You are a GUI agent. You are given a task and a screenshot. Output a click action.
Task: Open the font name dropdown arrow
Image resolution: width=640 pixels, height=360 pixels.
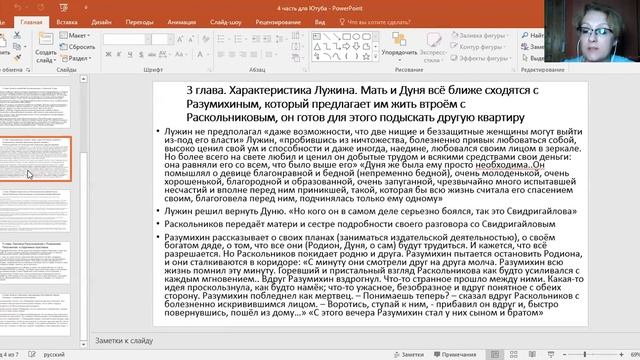(x=148, y=39)
